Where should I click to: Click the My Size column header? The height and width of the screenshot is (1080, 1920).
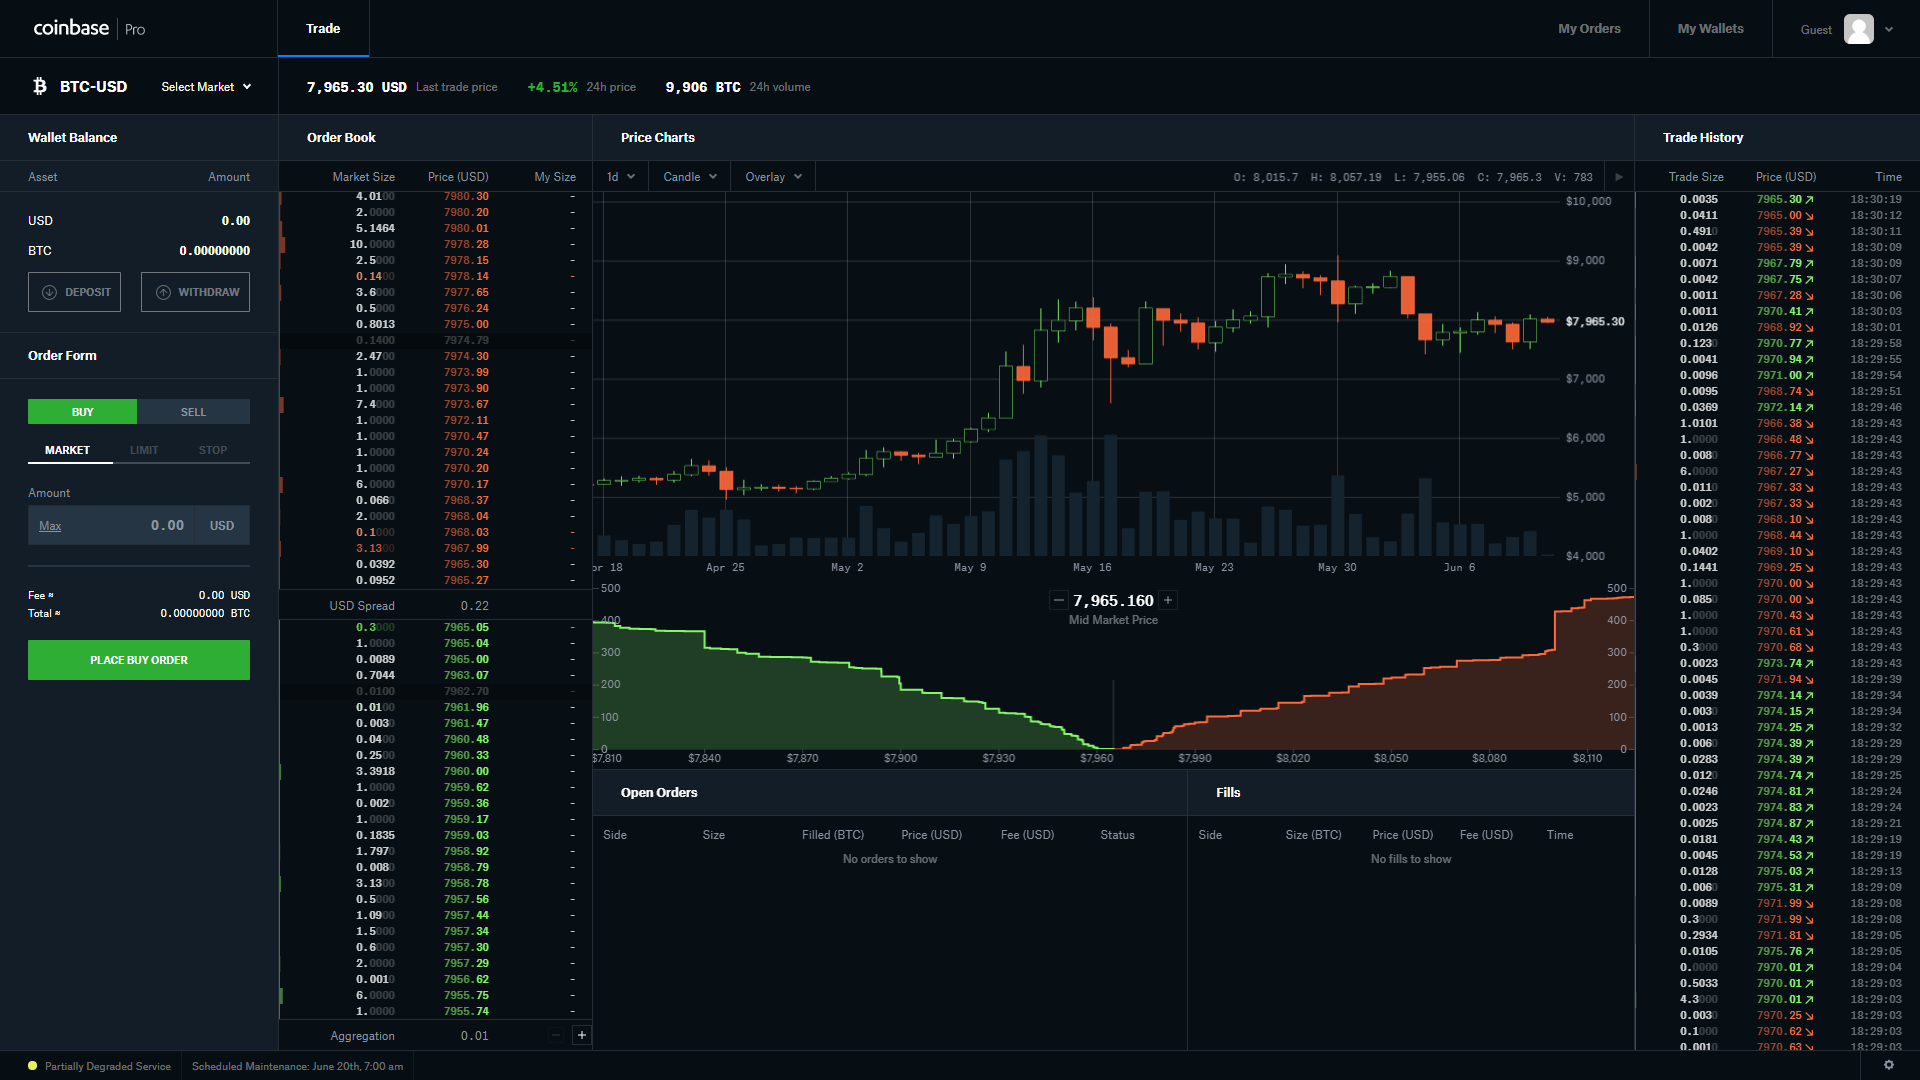[x=555, y=177]
